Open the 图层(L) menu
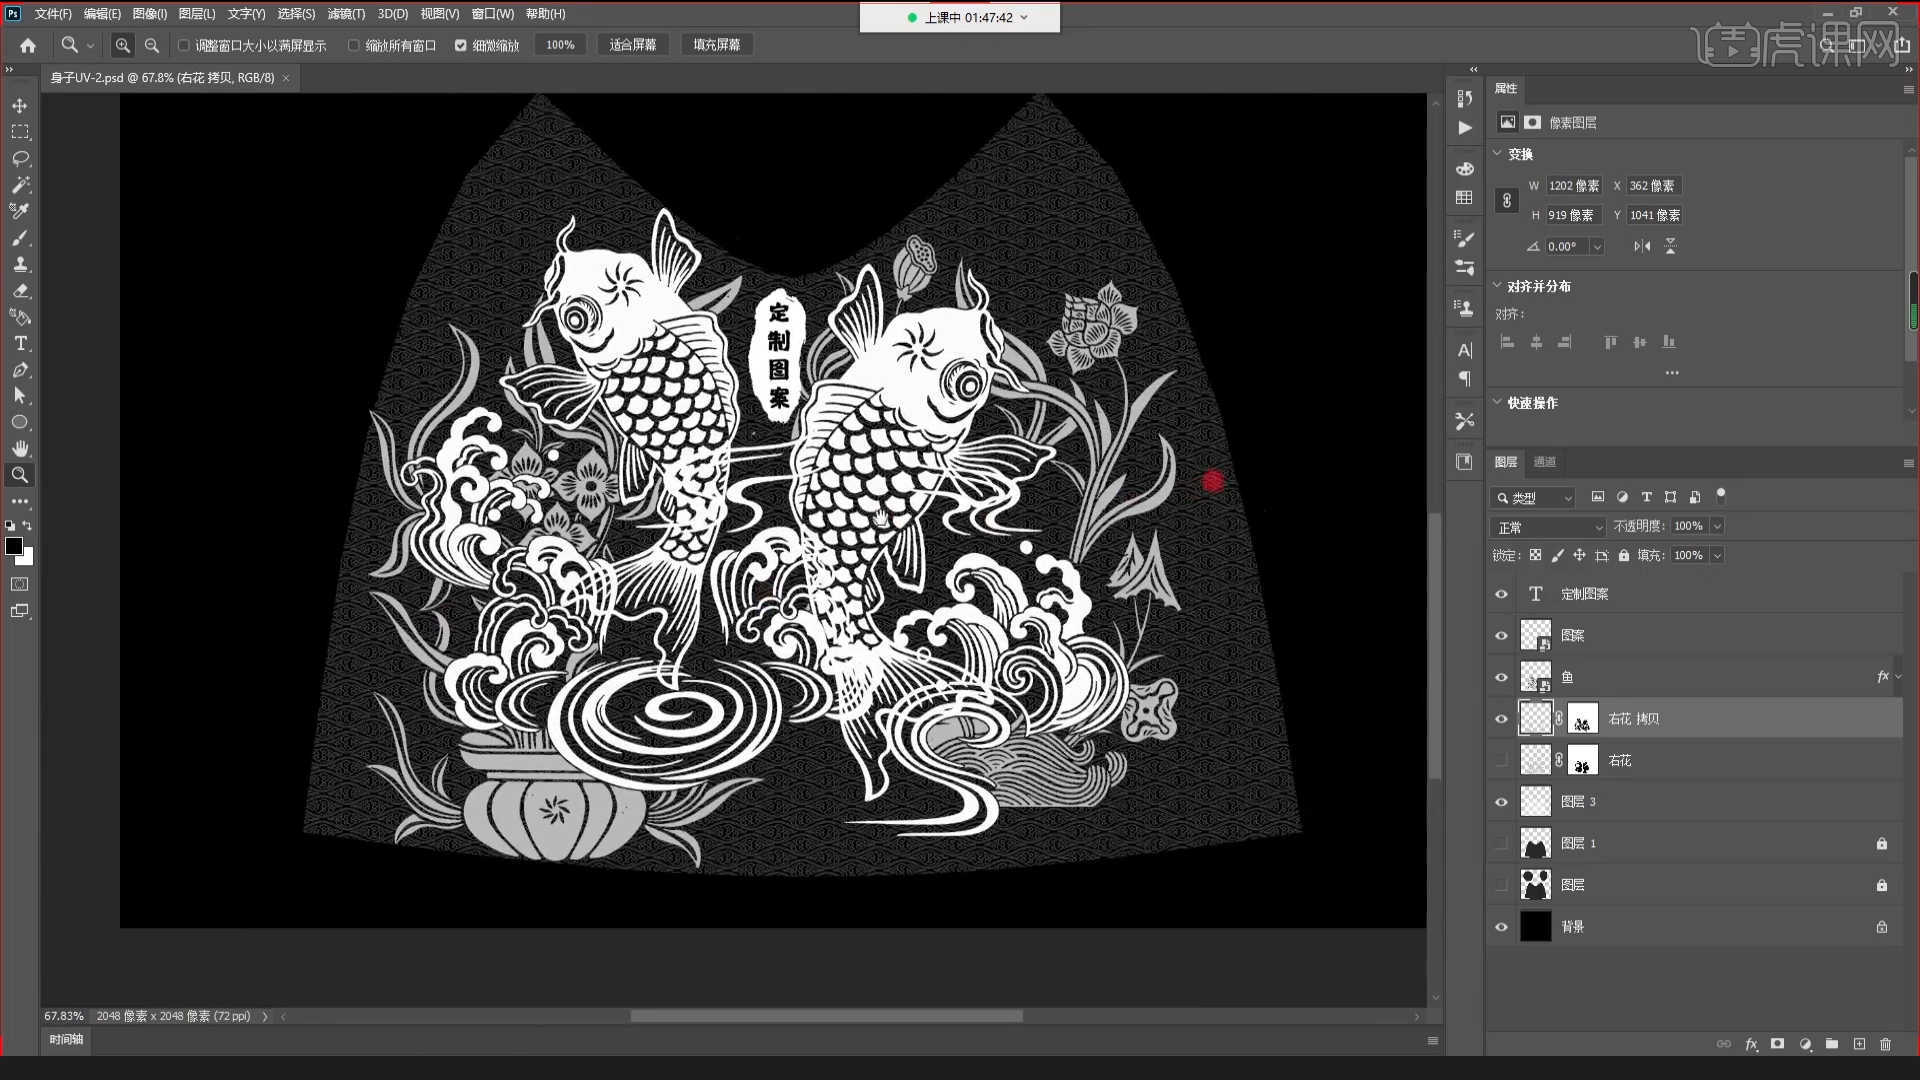 click(196, 14)
